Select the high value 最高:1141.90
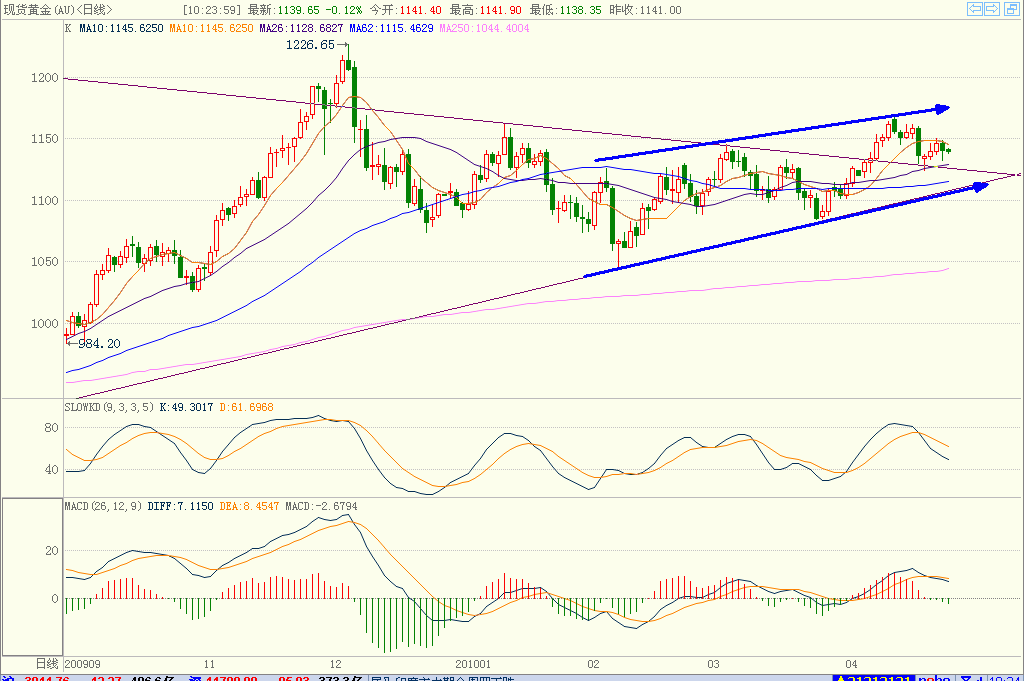The height and width of the screenshot is (681, 1024). click(485, 10)
